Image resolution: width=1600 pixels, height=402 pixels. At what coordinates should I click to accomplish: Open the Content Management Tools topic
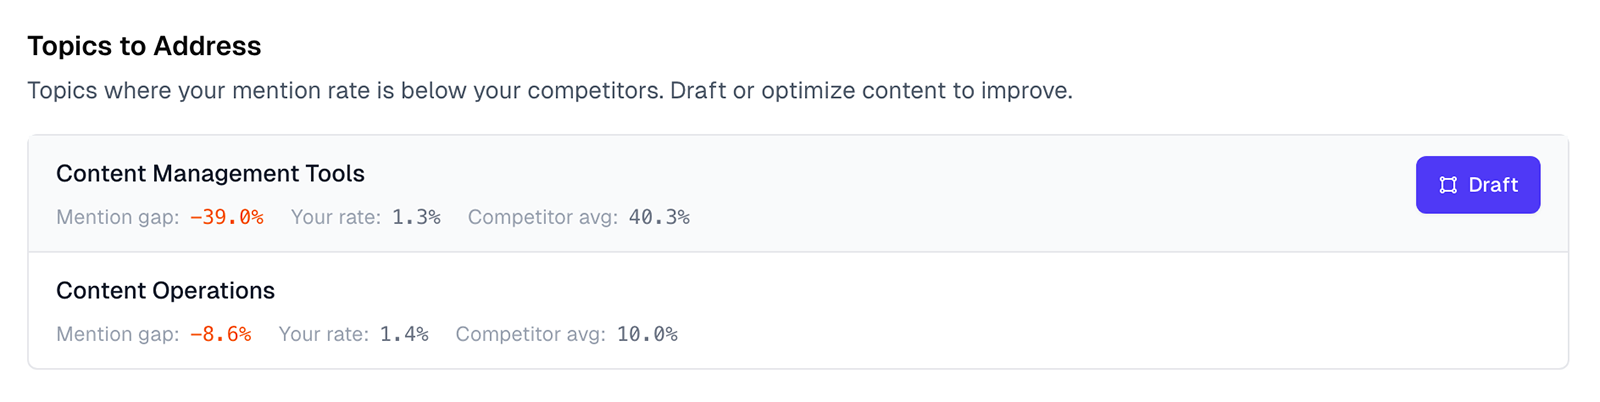[x=210, y=174]
